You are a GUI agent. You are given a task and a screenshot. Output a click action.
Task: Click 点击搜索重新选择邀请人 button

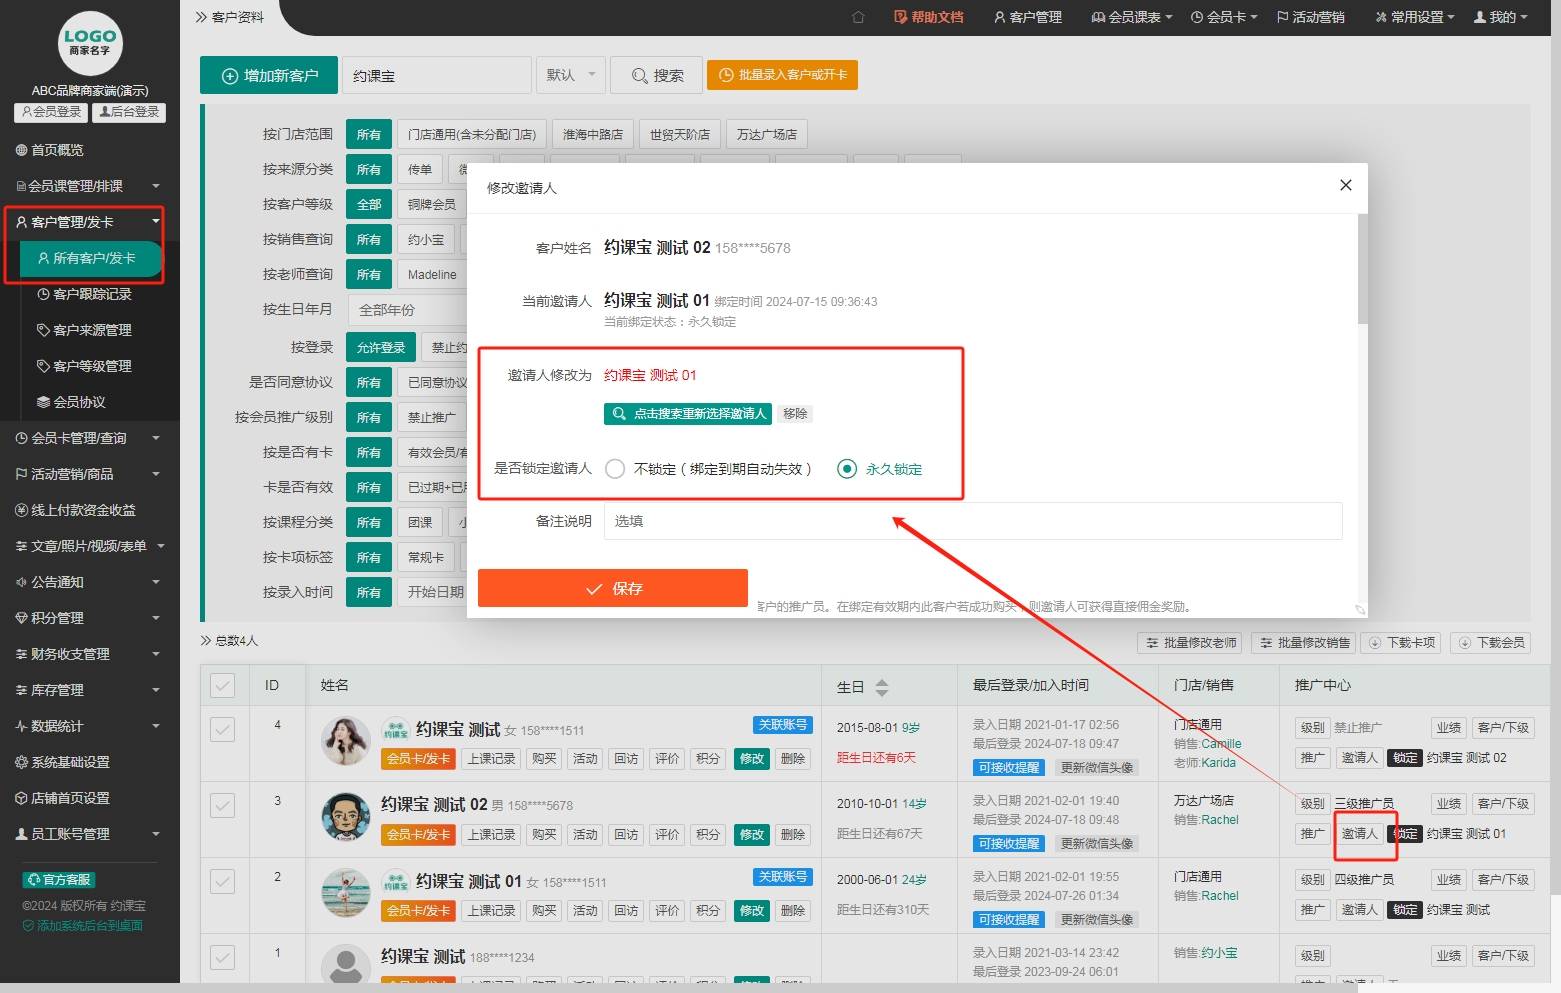tap(688, 414)
